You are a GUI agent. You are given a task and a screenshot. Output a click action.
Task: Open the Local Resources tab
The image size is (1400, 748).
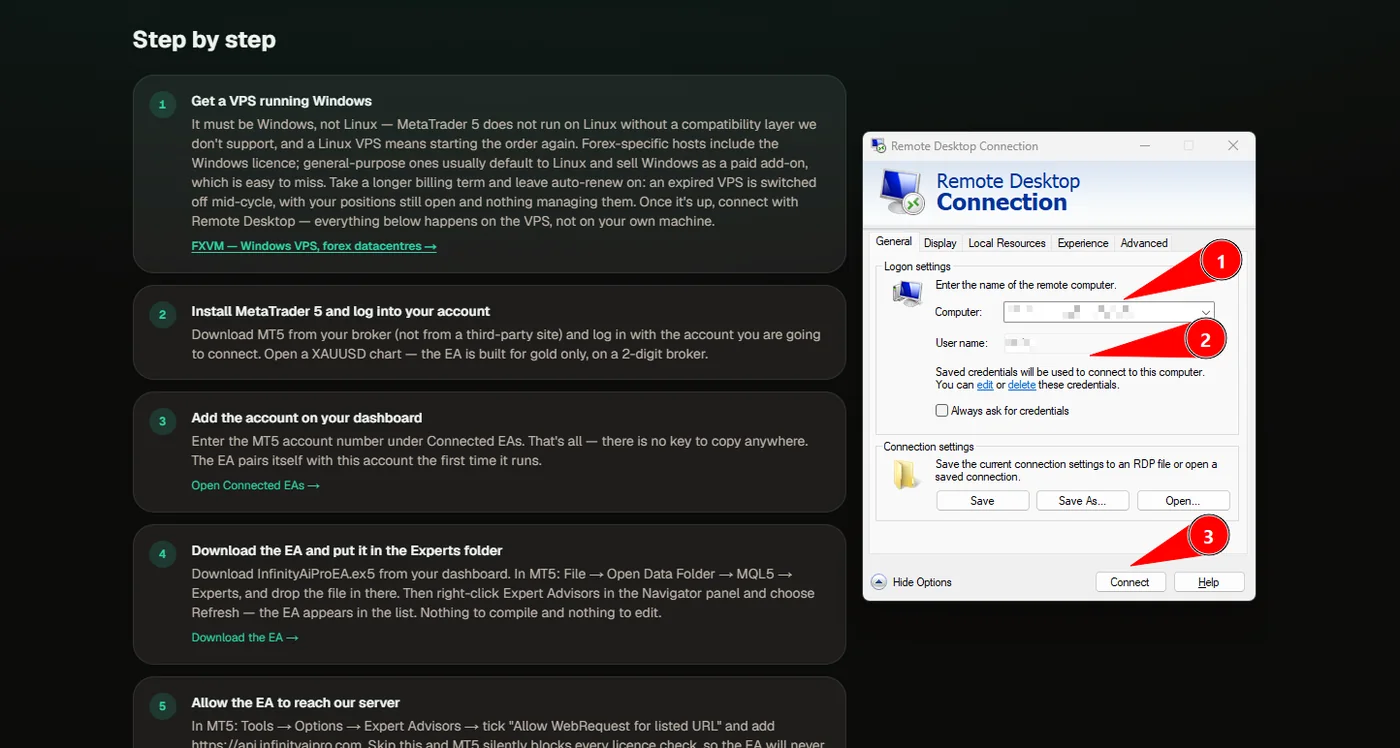(x=1007, y=243)
